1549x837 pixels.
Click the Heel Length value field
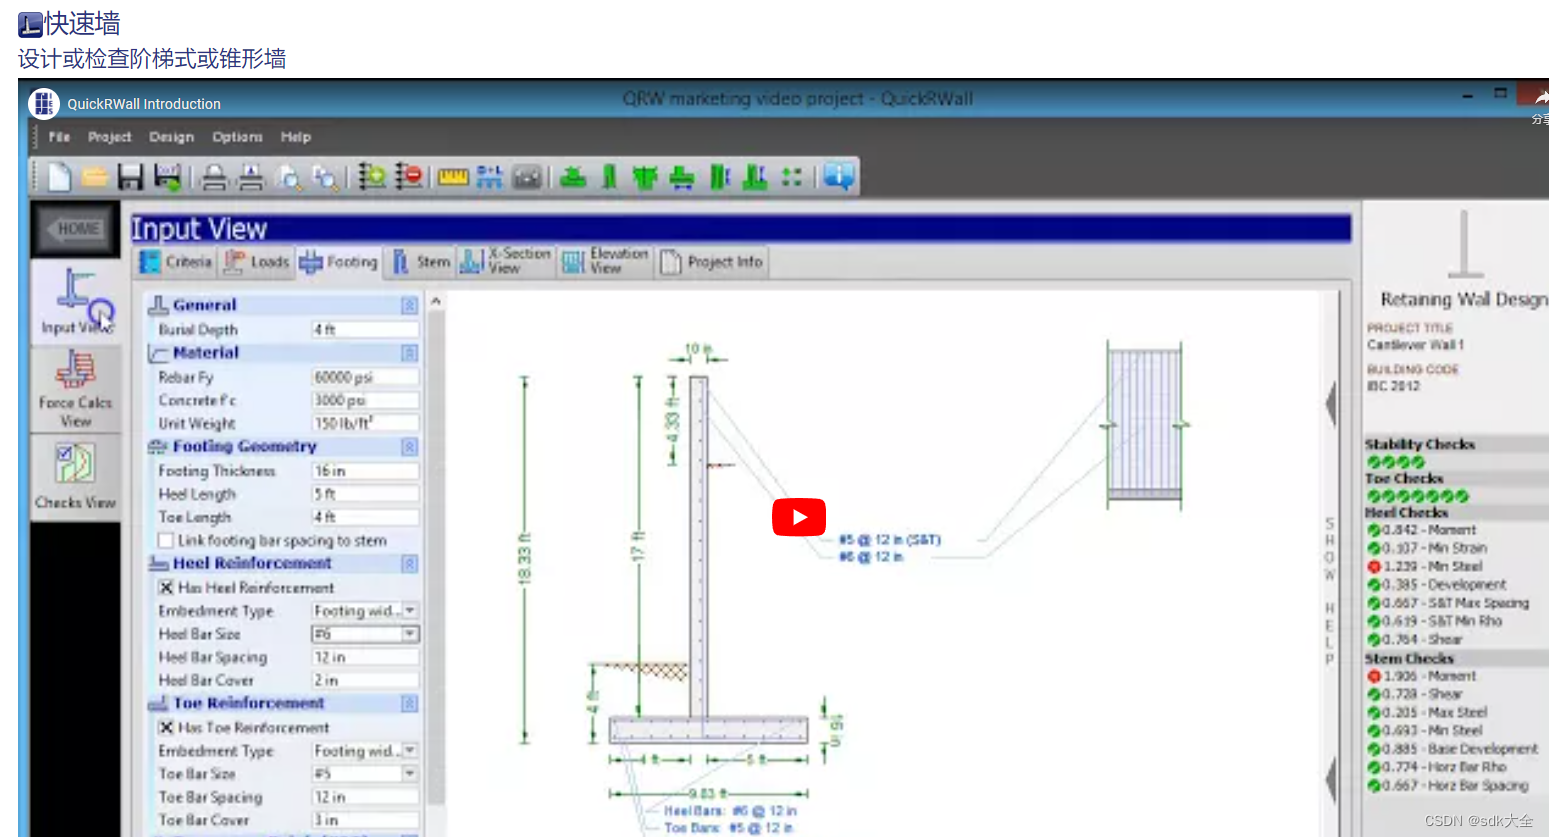pos(365,494)
